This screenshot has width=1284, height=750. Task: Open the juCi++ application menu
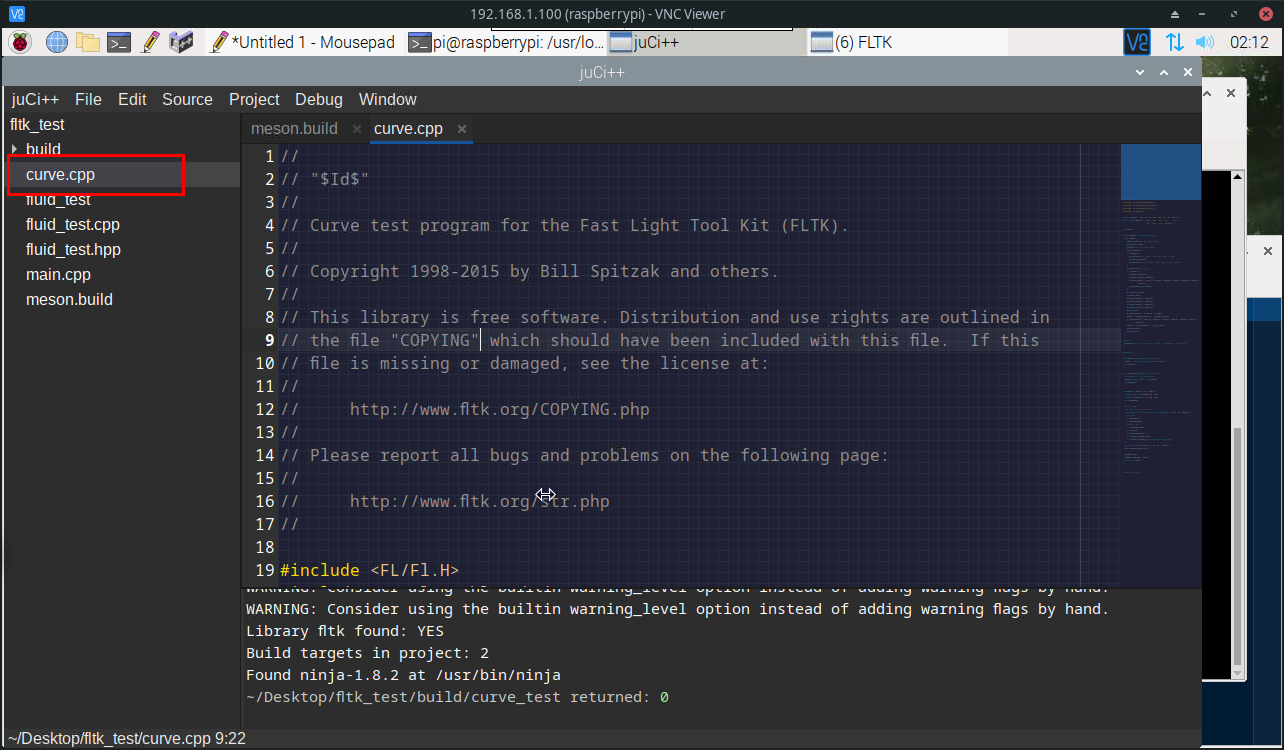pos(35,99)
